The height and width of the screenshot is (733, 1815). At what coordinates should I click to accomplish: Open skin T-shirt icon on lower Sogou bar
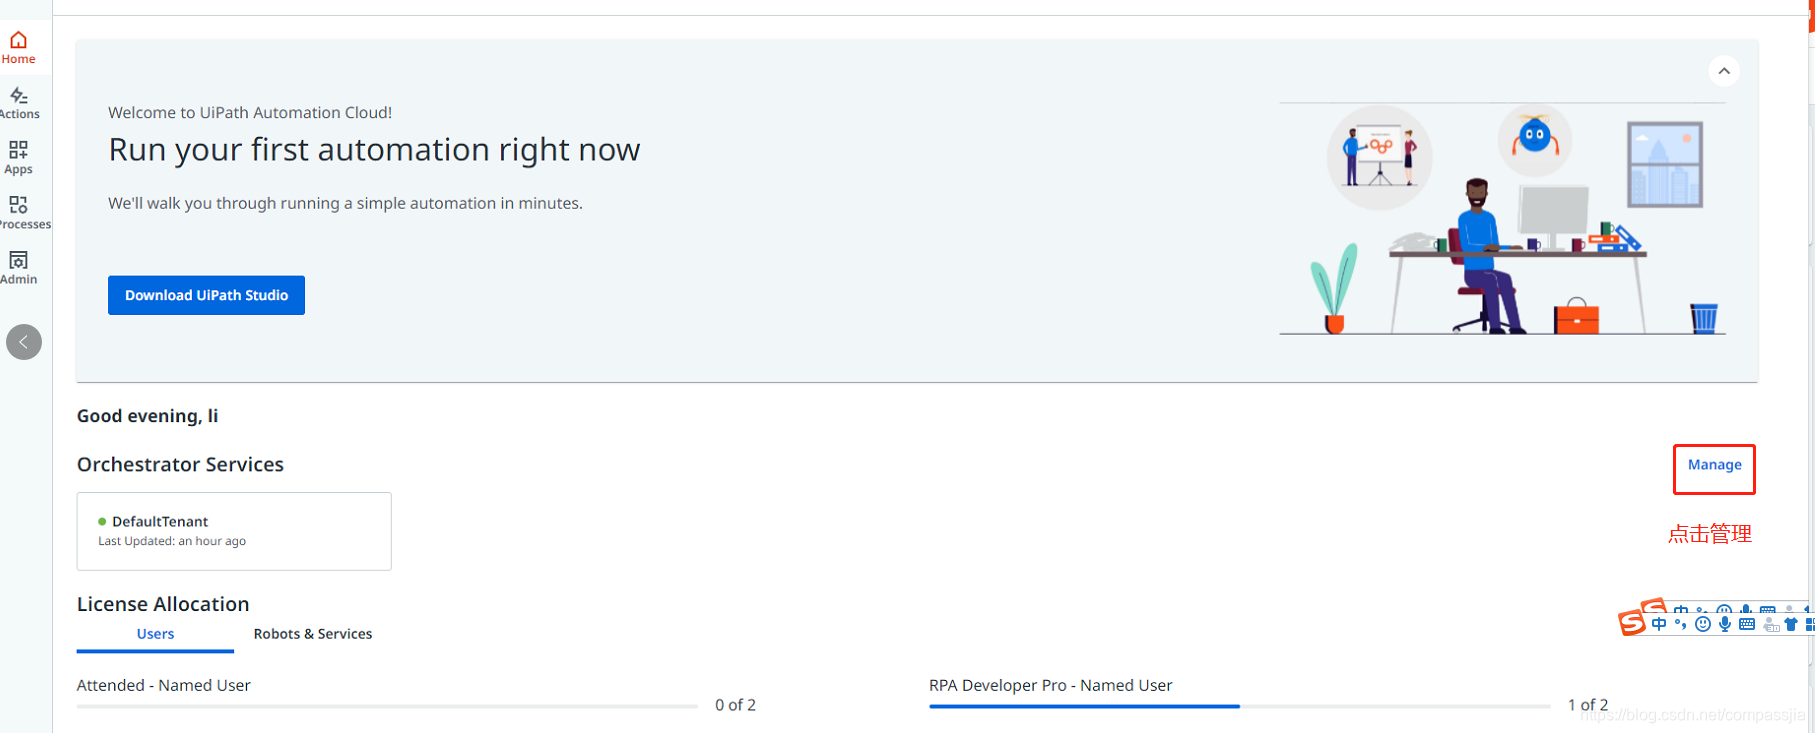pyautogui.click(x=1791, y=624)
